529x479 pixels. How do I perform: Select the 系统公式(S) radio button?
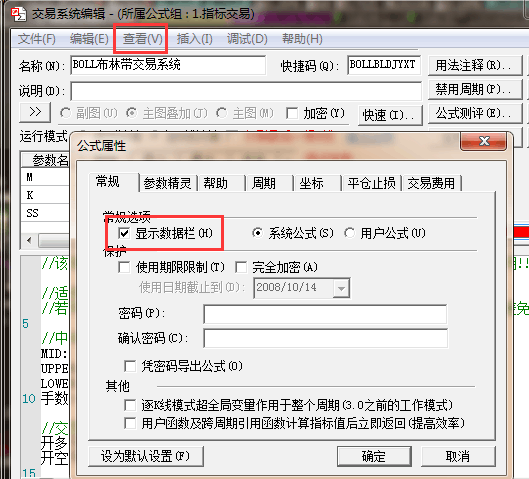[x=258, y=233]
